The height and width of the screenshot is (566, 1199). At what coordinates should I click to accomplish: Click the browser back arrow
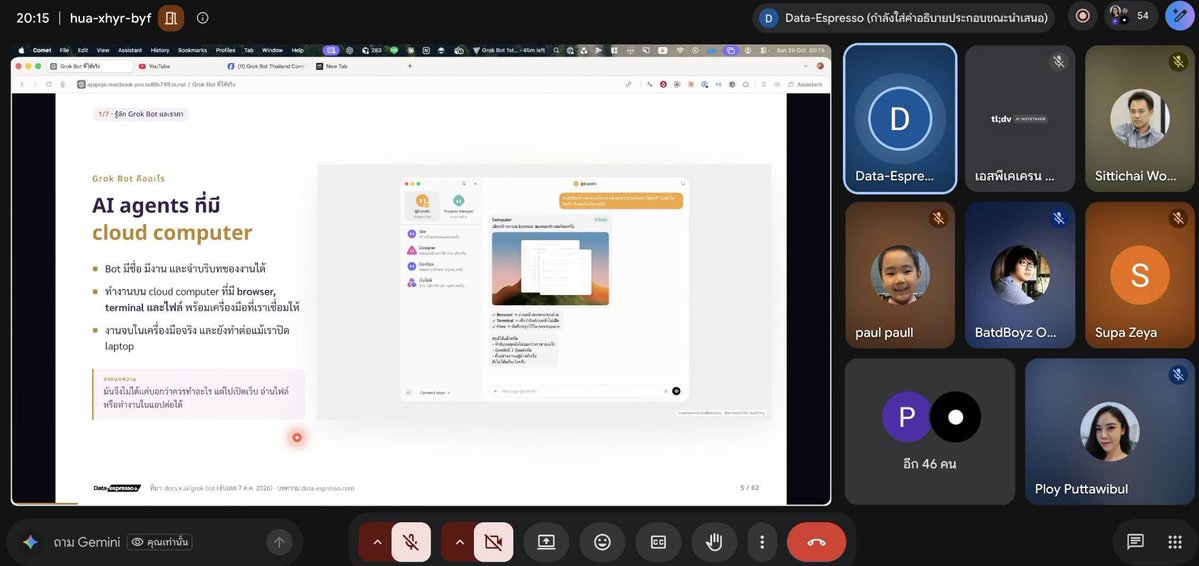(22, 84)
